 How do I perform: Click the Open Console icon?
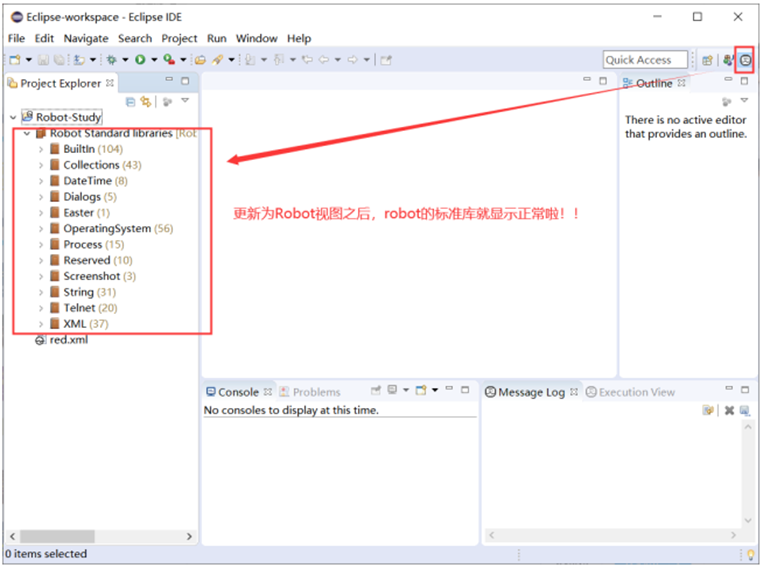[421, 390]
